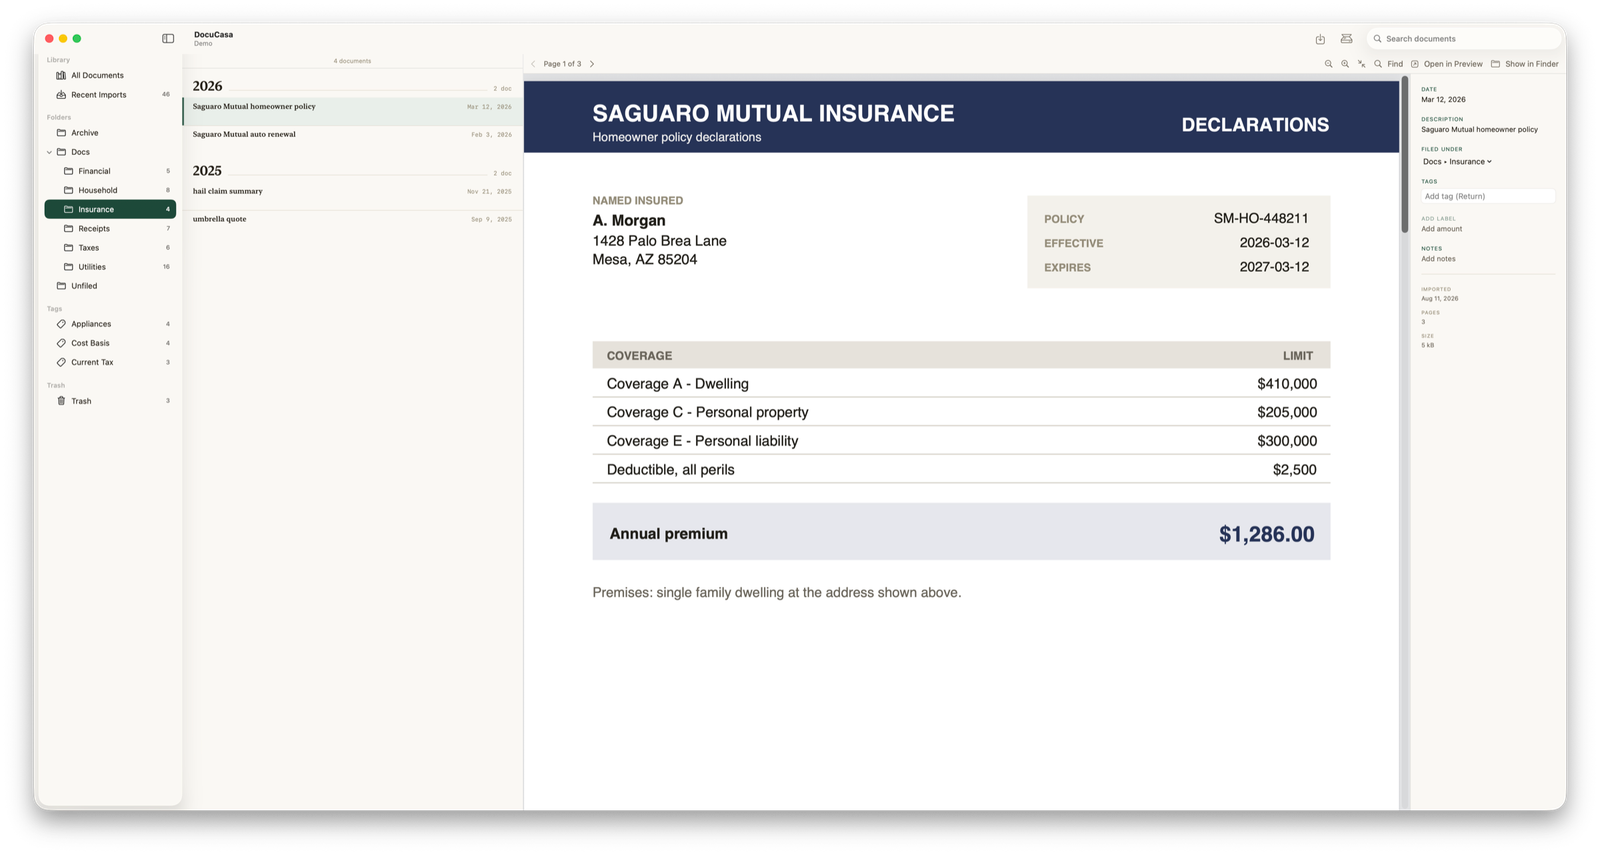Toggle the sidebar visibility icon
1600x855 pixels.
pos(168,39)
